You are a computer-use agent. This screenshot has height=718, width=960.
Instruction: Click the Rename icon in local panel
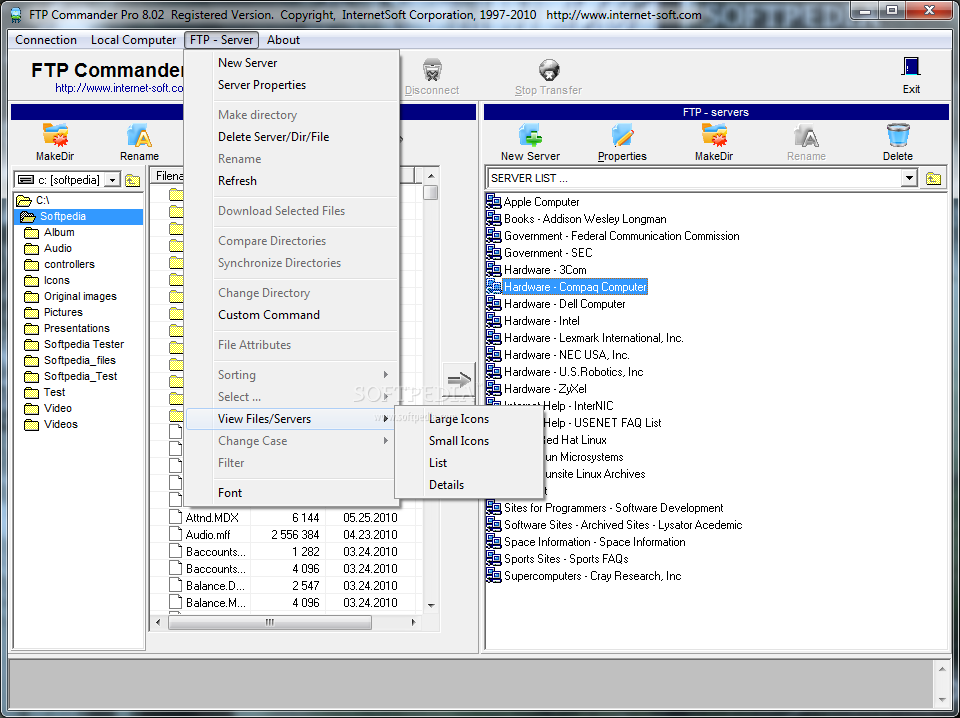pyautogui.click(x=140, y=135)
